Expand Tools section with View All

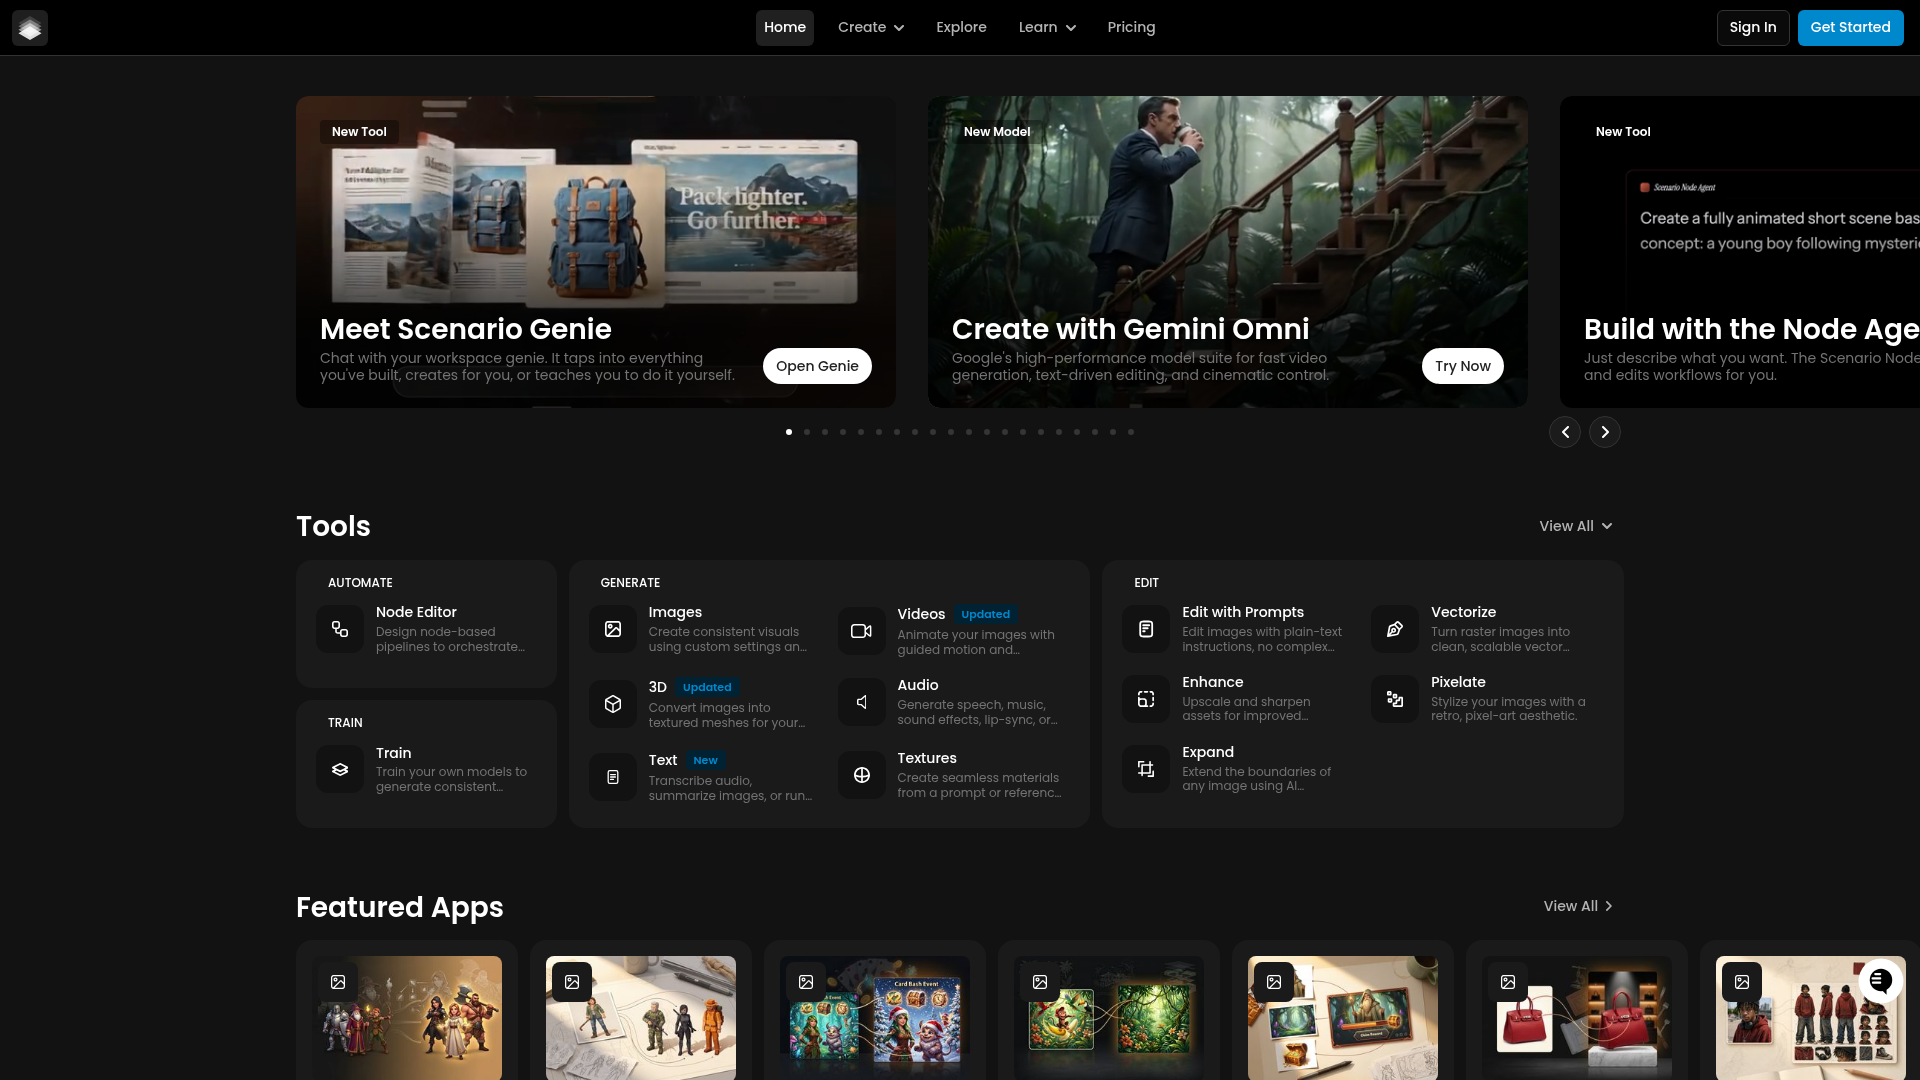[x=1576, y=526]
